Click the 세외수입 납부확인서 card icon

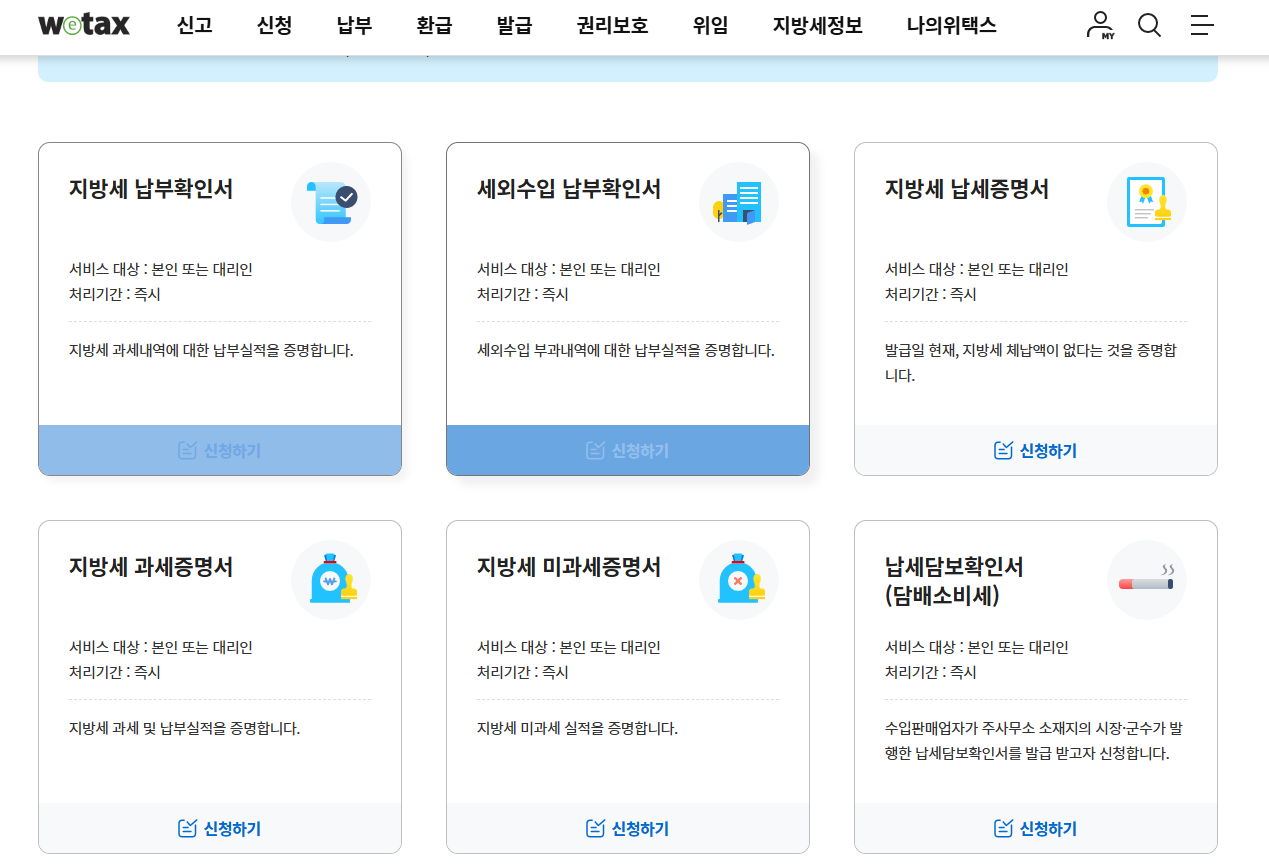point(739,201)
